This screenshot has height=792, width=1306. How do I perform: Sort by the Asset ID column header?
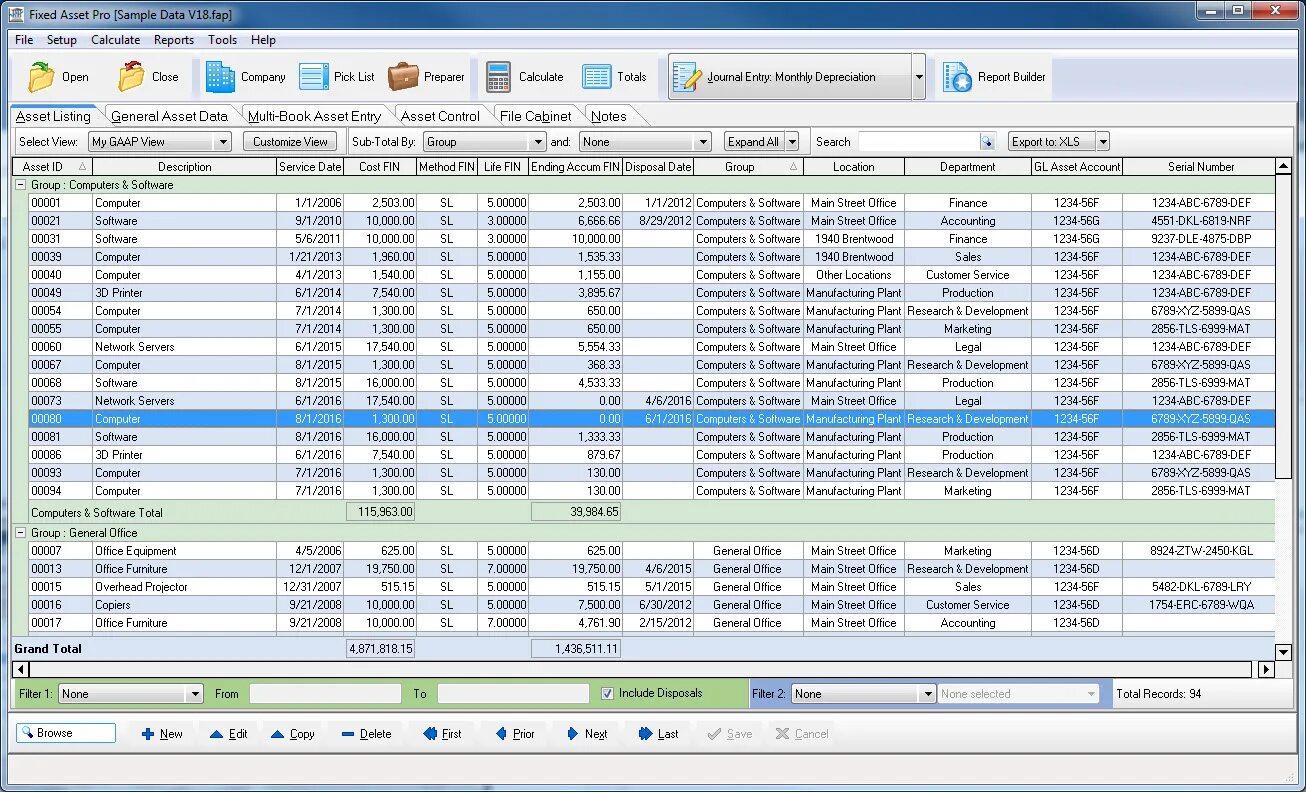pos(52,167)
